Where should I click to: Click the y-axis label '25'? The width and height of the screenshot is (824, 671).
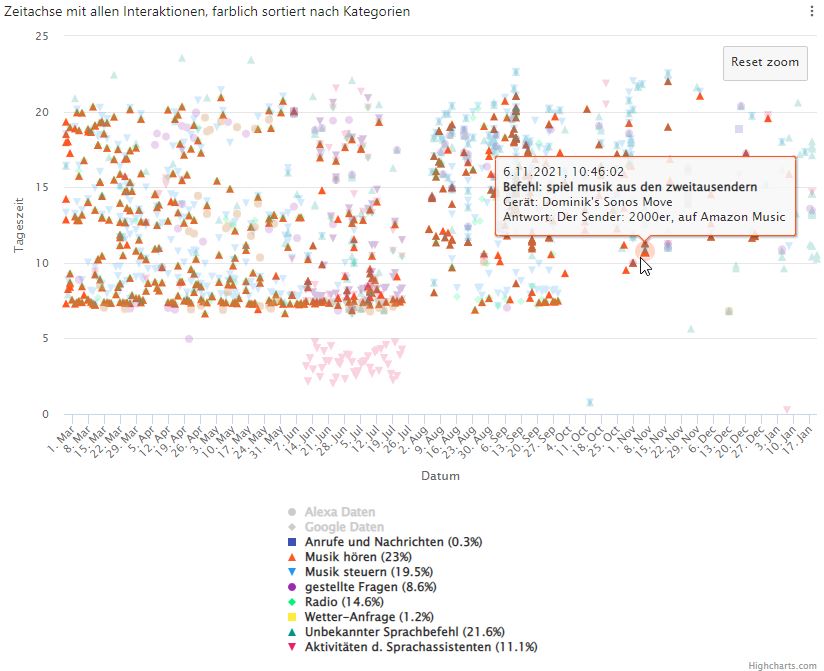pyautogui.click(x=42, y=36)
